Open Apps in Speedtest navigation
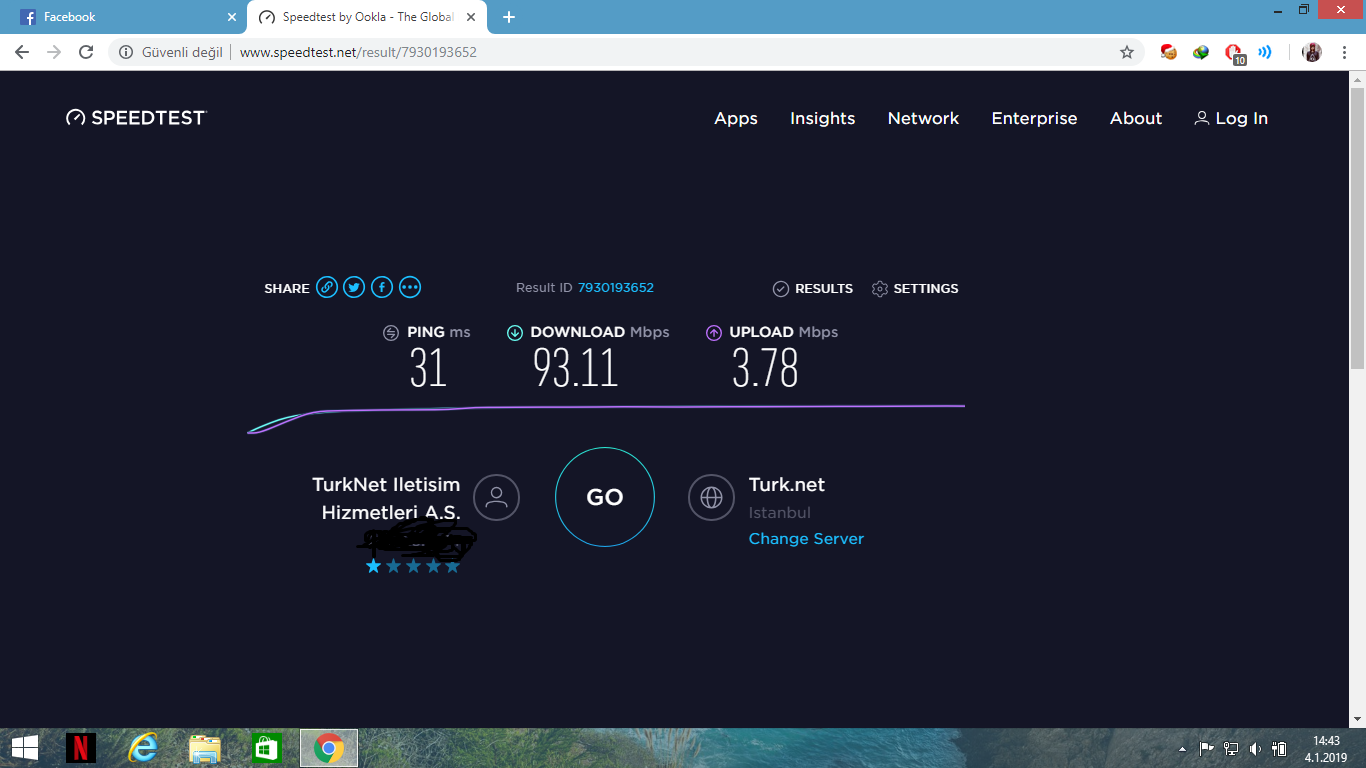This screenshot has height=768, width=1366. pos(736,118)
